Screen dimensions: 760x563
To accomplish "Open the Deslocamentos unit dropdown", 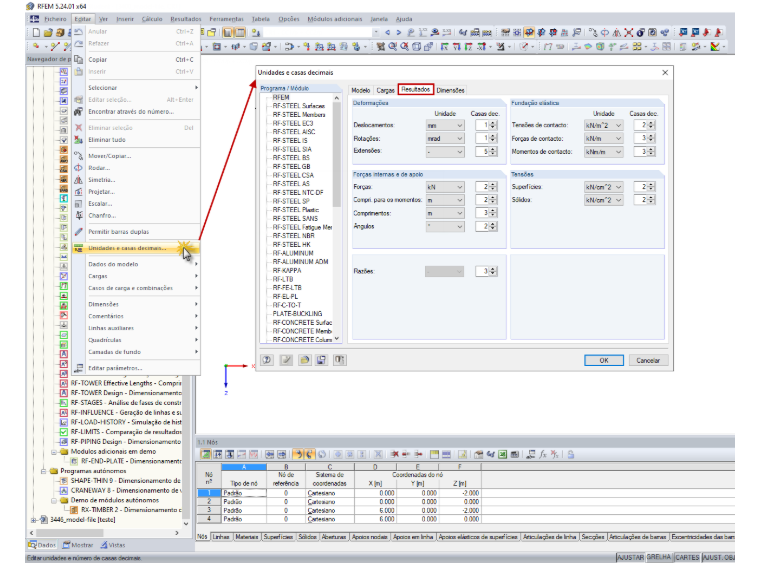I will tap(445, 125).
